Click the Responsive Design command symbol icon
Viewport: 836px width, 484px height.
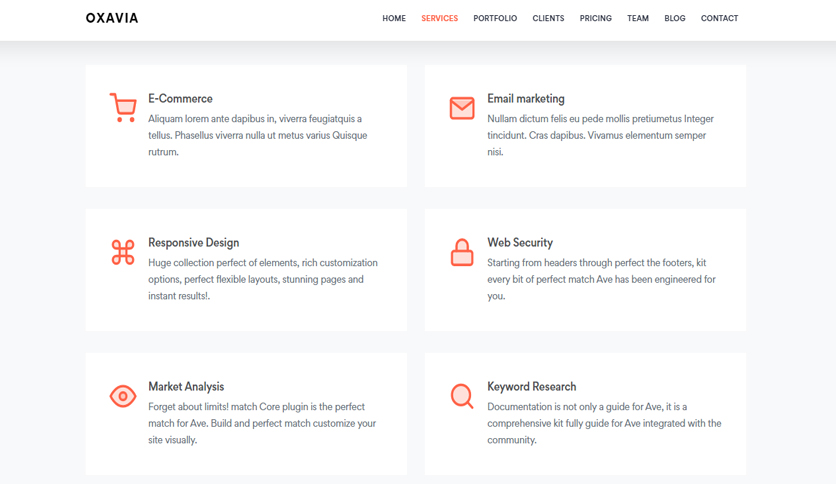(123, 252)
